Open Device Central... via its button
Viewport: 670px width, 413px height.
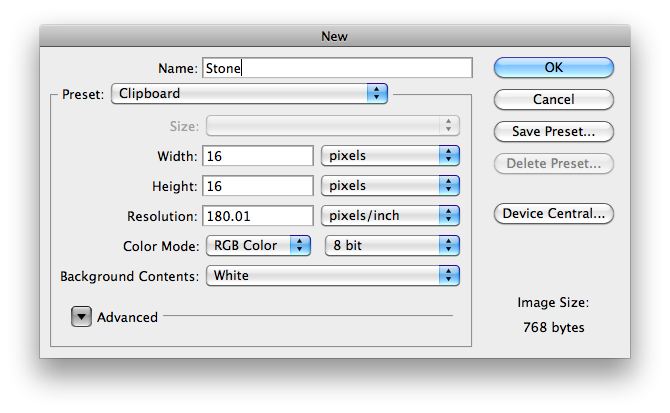553,214
